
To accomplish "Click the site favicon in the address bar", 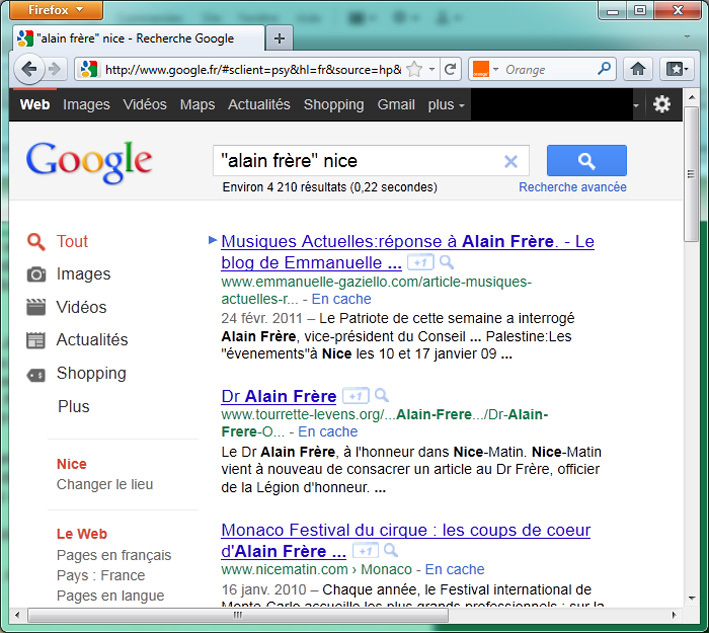I will pyautogui.click(x=89, y=69).
